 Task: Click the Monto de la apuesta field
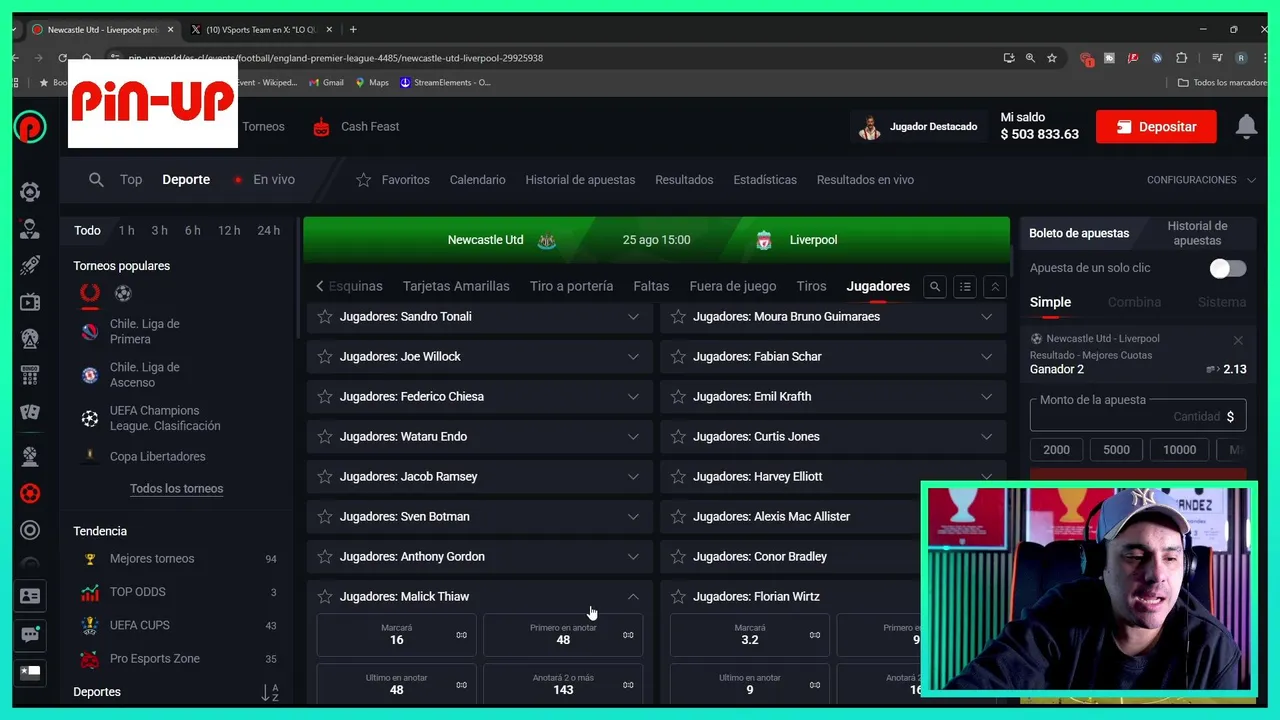tap(1138, 414)
